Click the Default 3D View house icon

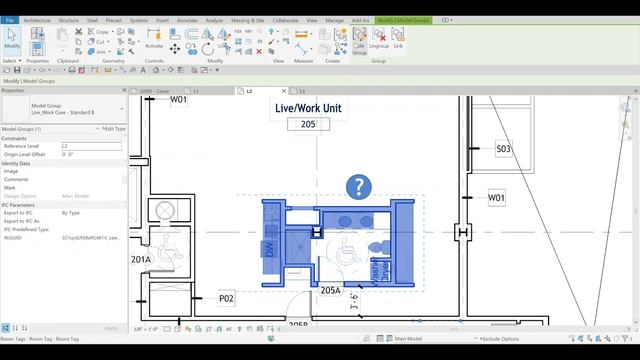(x=156, y=70)
